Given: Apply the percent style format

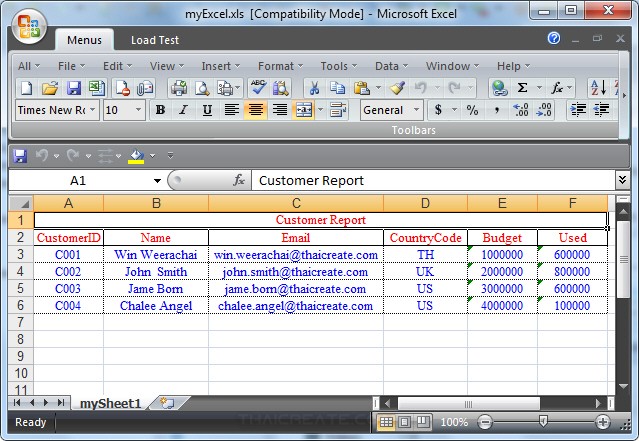Looking at the screenshot, I should (471, 110).
